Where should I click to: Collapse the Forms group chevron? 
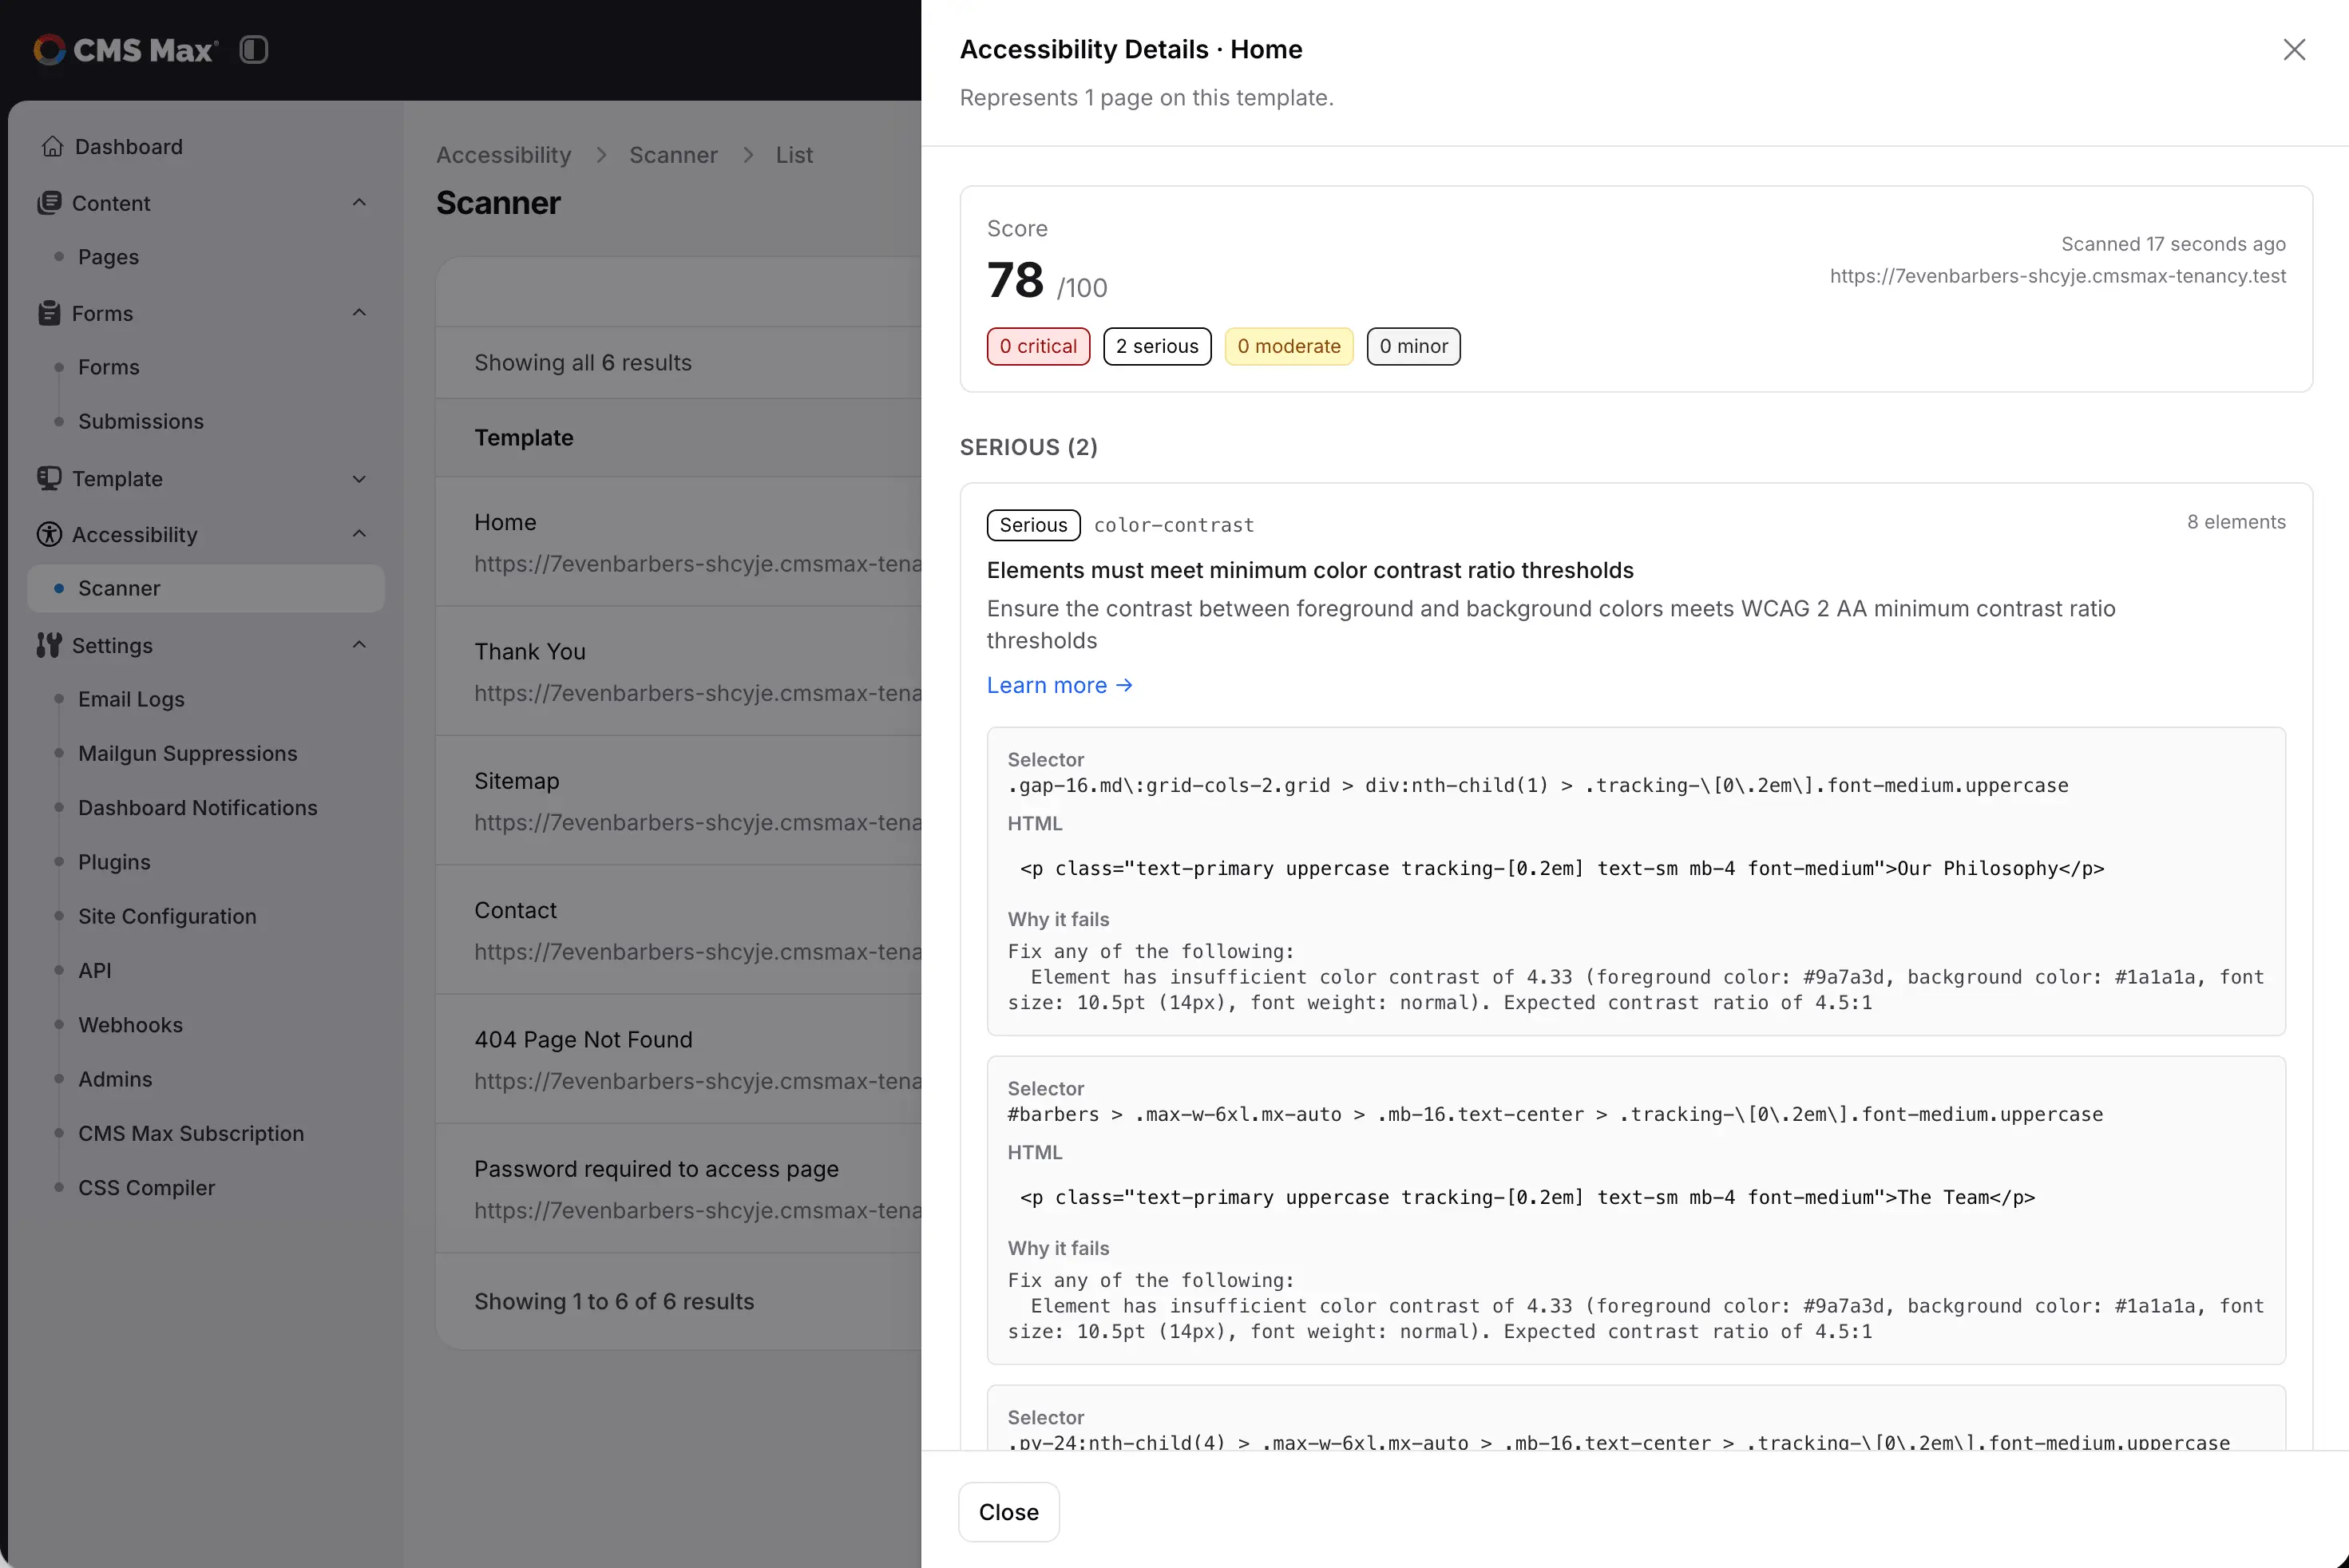(x=359, y=312)
